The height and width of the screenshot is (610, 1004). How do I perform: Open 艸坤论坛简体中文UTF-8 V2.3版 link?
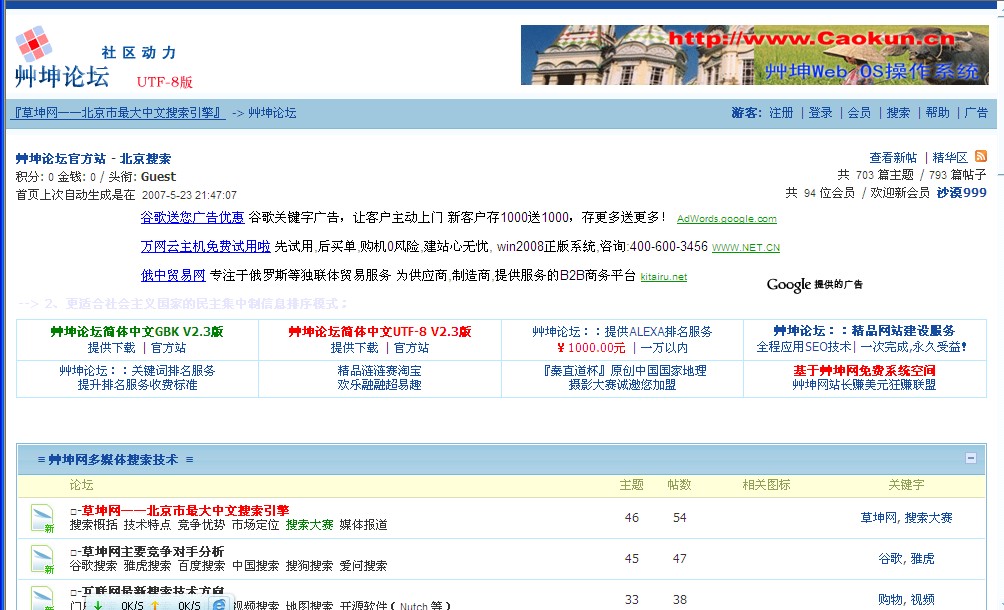point(380,332)
